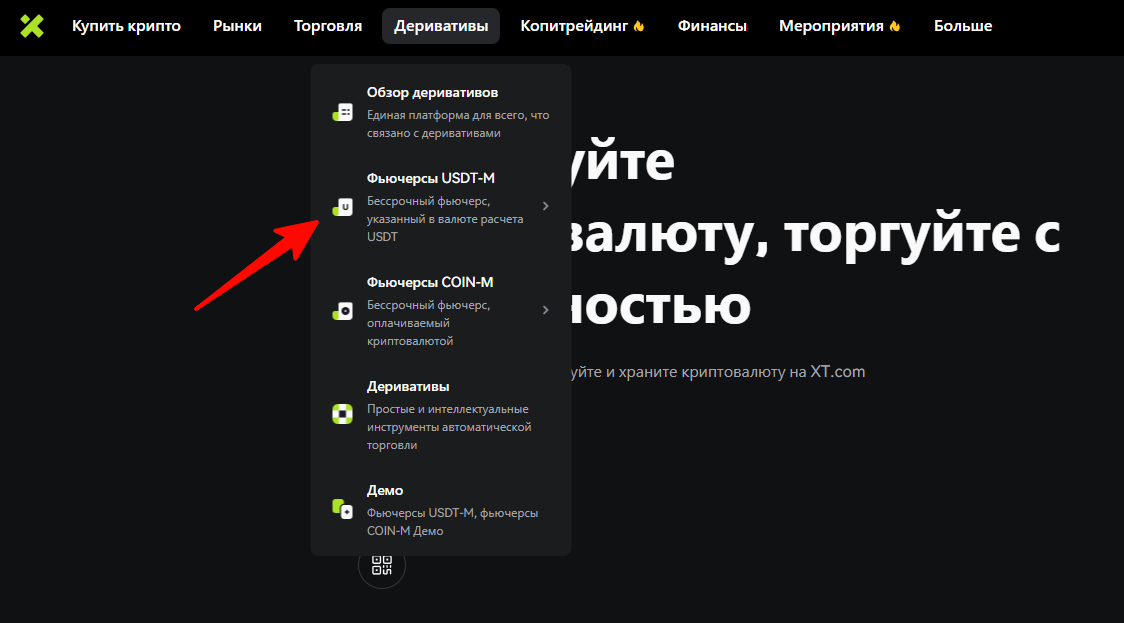The height and width of the screenshot is (623, 1124).
Task: Click the Деривативы trading bots description
Action: [x=448, y=427]
